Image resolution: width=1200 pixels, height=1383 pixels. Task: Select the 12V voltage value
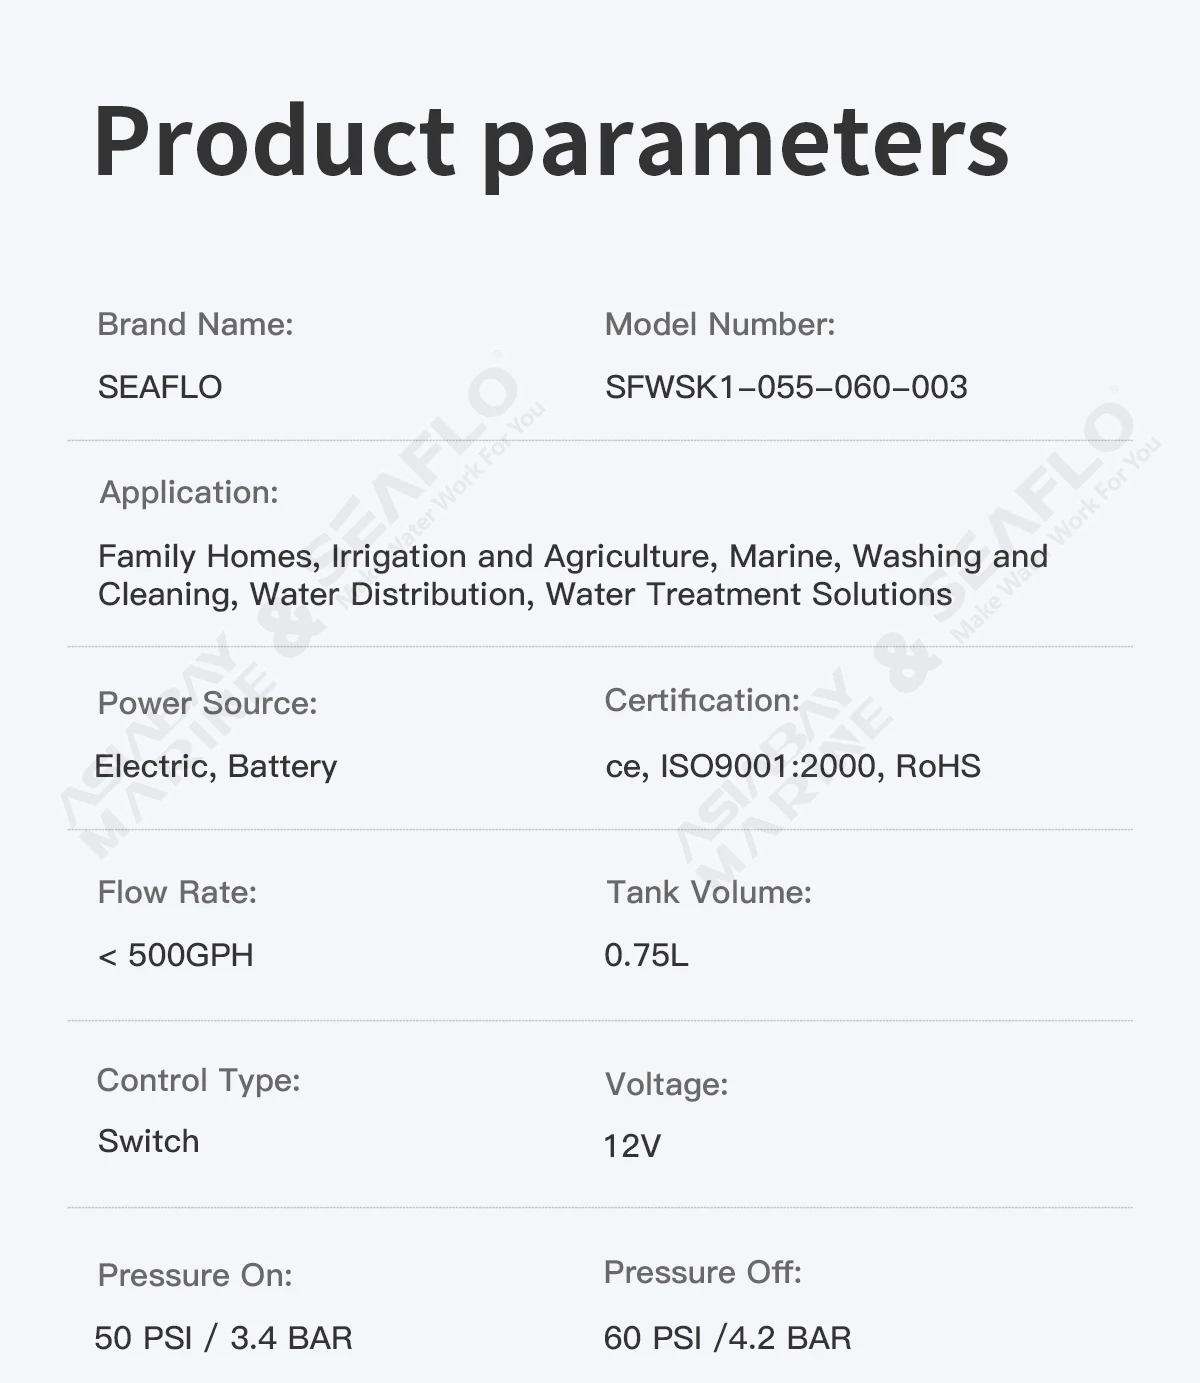[x=632, y=1146]
